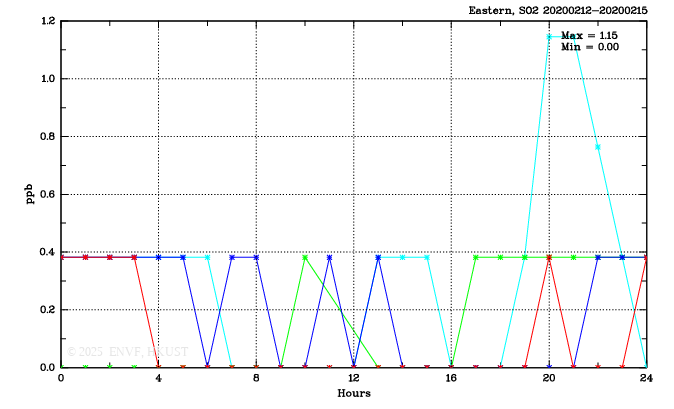This screenshot has width=674, height=409.
Task: Click the ENVF HKUST copyright watermark
Action: click(x=112, y=352)
